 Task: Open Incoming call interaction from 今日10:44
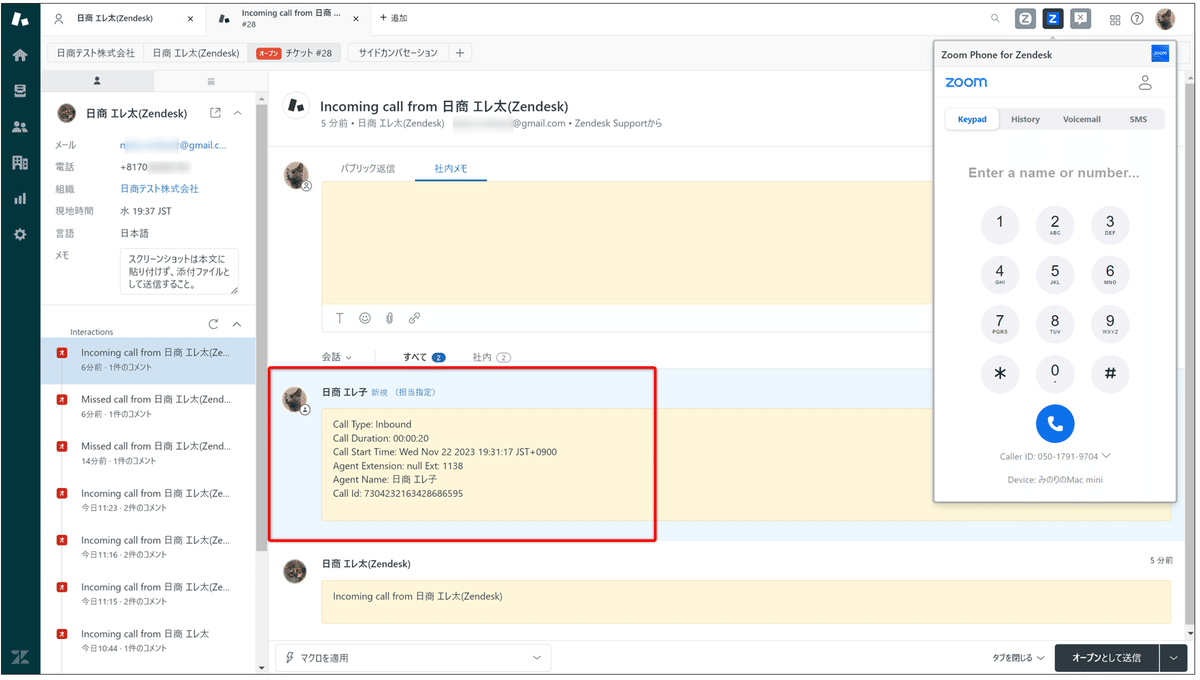(148, 640)
